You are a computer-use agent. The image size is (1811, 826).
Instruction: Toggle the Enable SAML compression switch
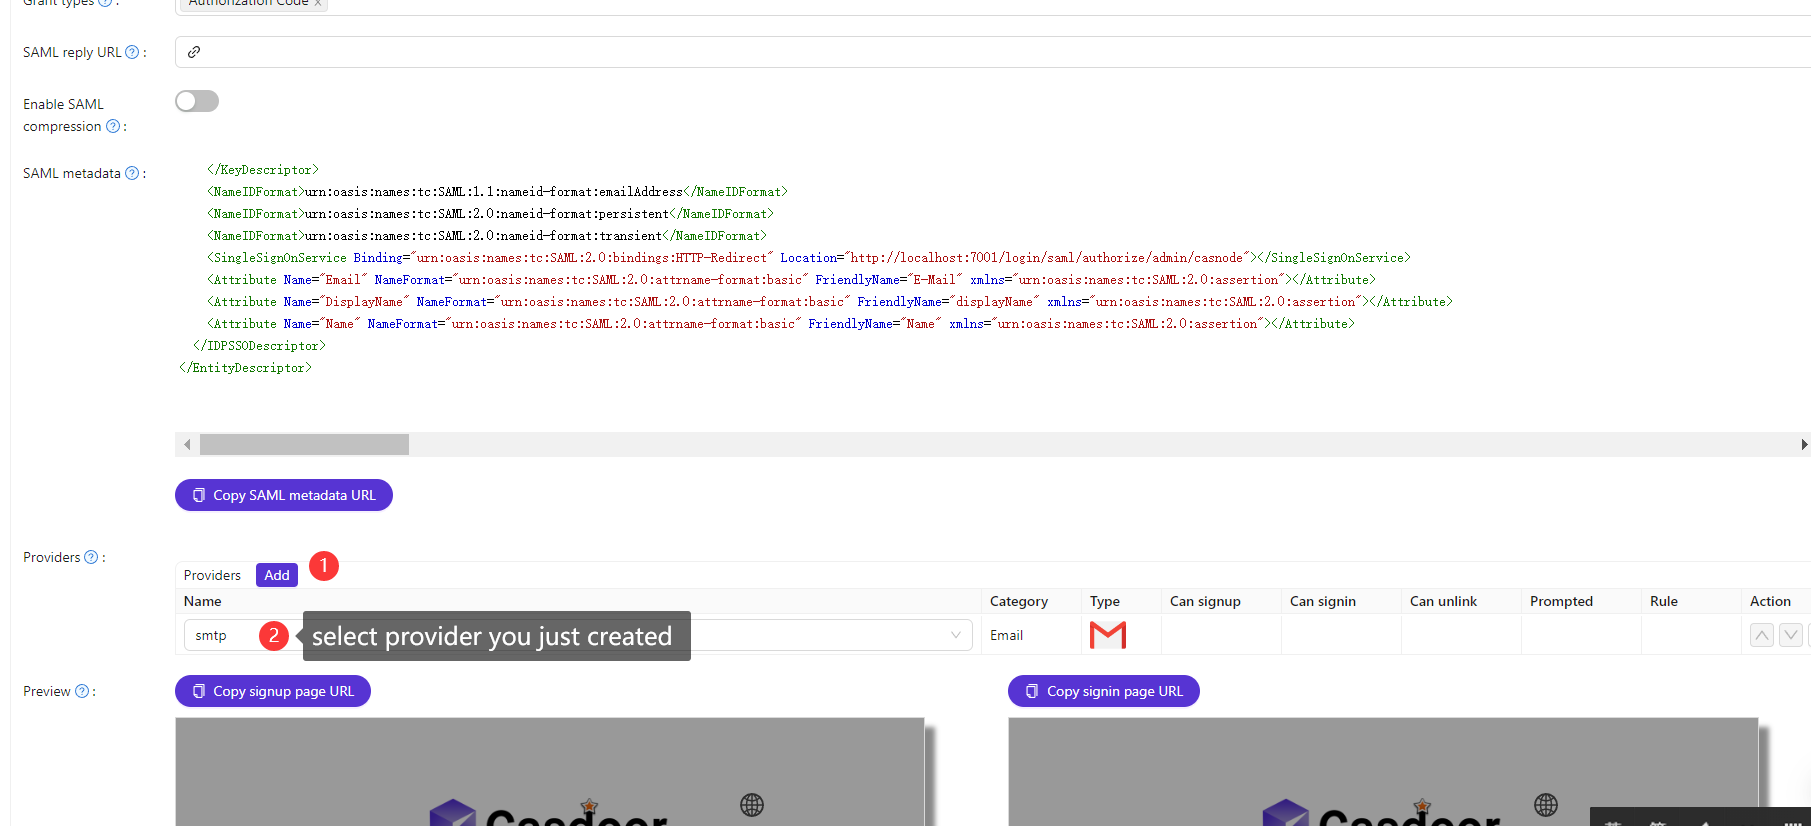pos(197,101)
